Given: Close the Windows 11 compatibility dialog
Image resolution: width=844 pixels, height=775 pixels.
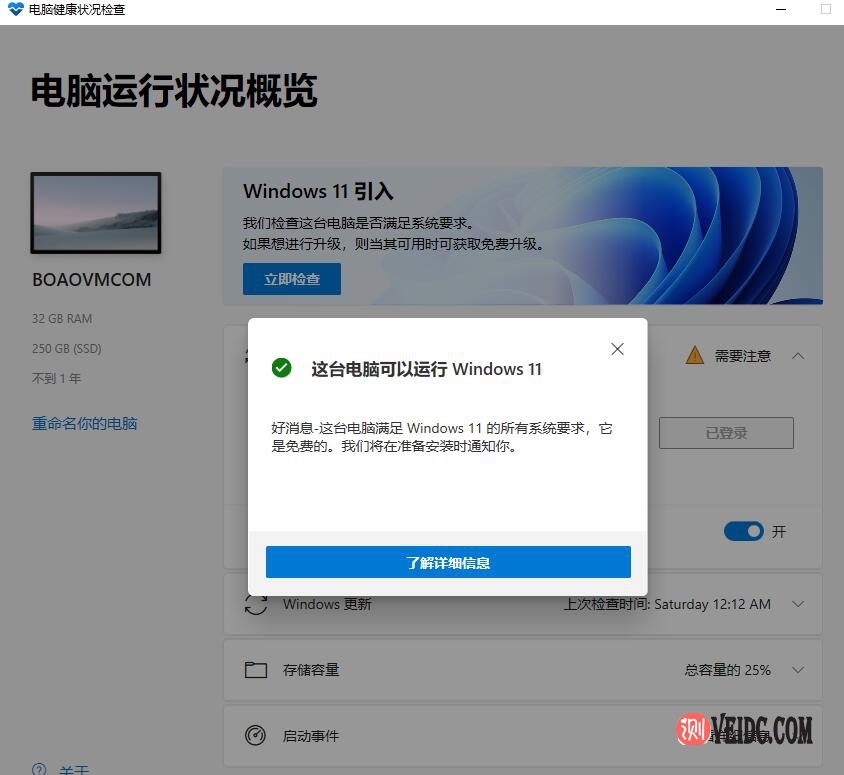Looking at the screenshot, I should click(617, 349).
